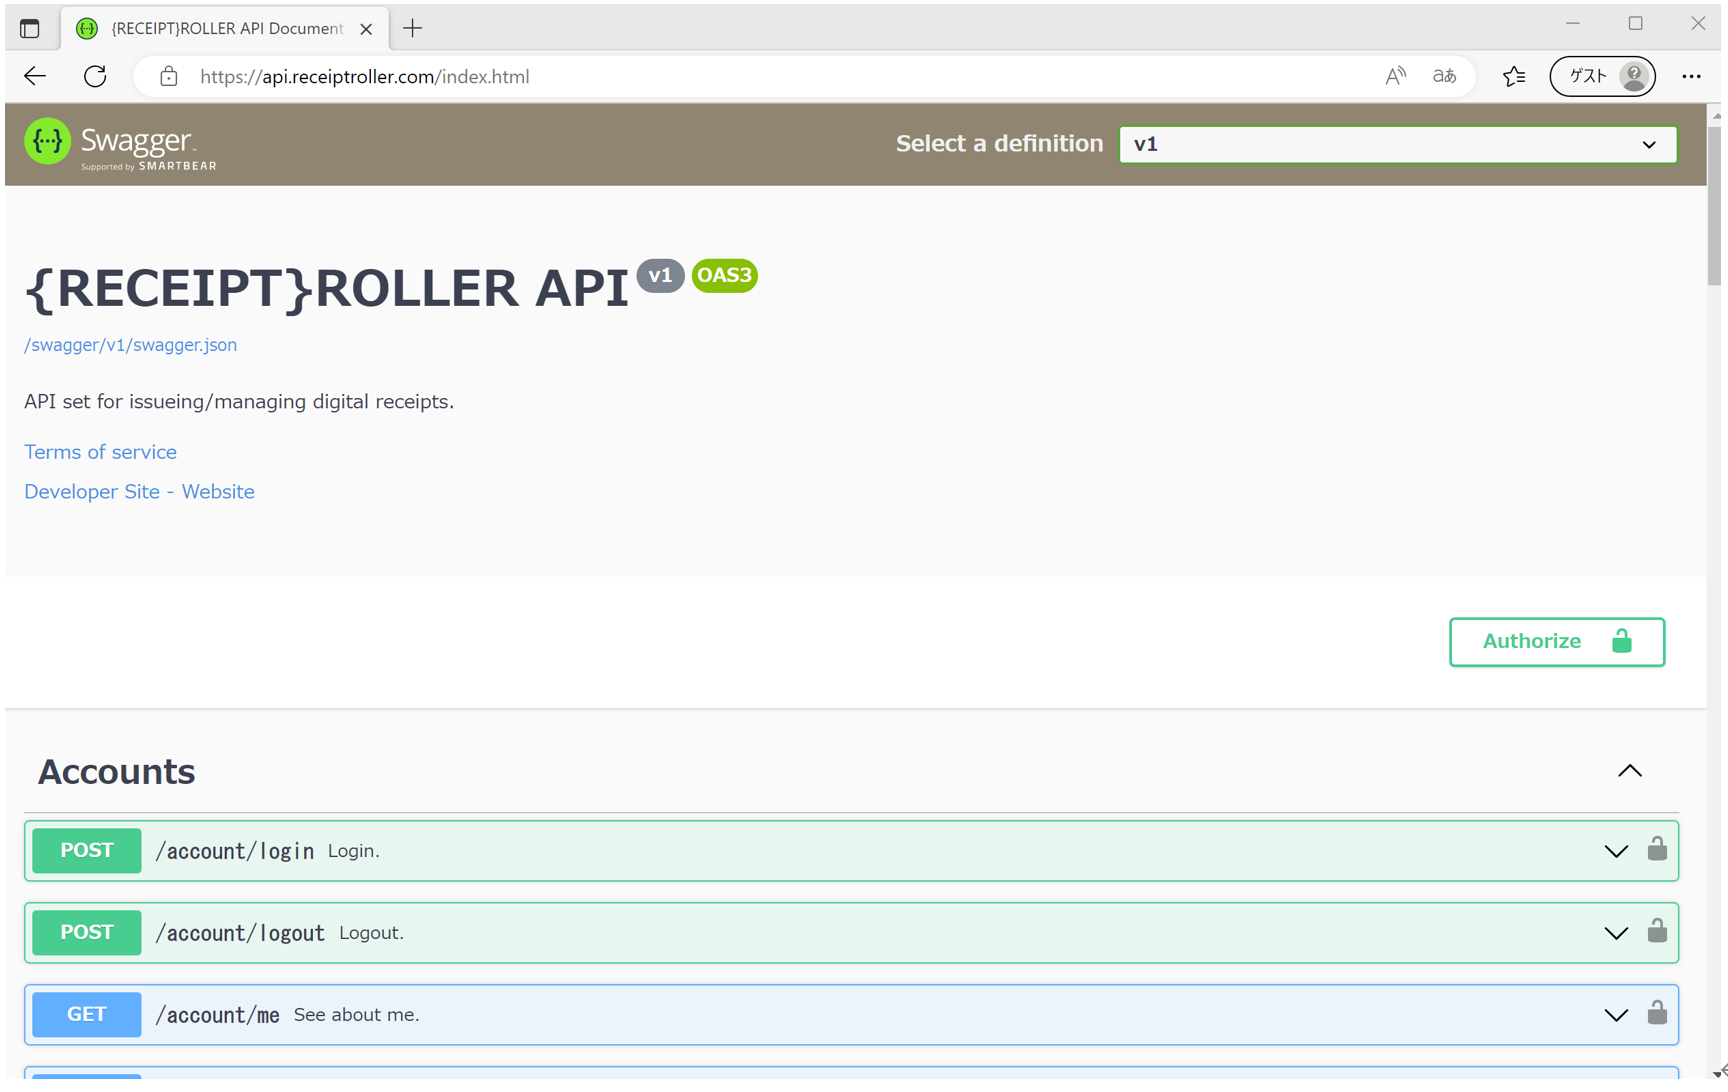Screen dimensions: 1728x1092
Task: Select the RECEIPTROLLER API Document tab
Action: (226, 28)
